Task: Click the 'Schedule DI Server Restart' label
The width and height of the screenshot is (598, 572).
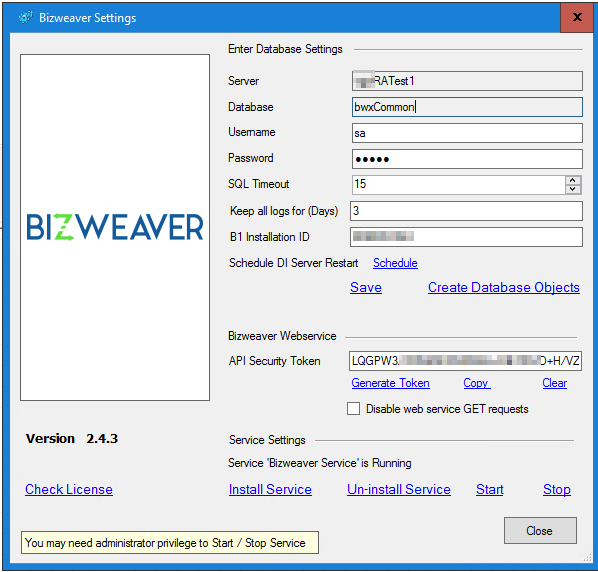Action: coord(294,263)
